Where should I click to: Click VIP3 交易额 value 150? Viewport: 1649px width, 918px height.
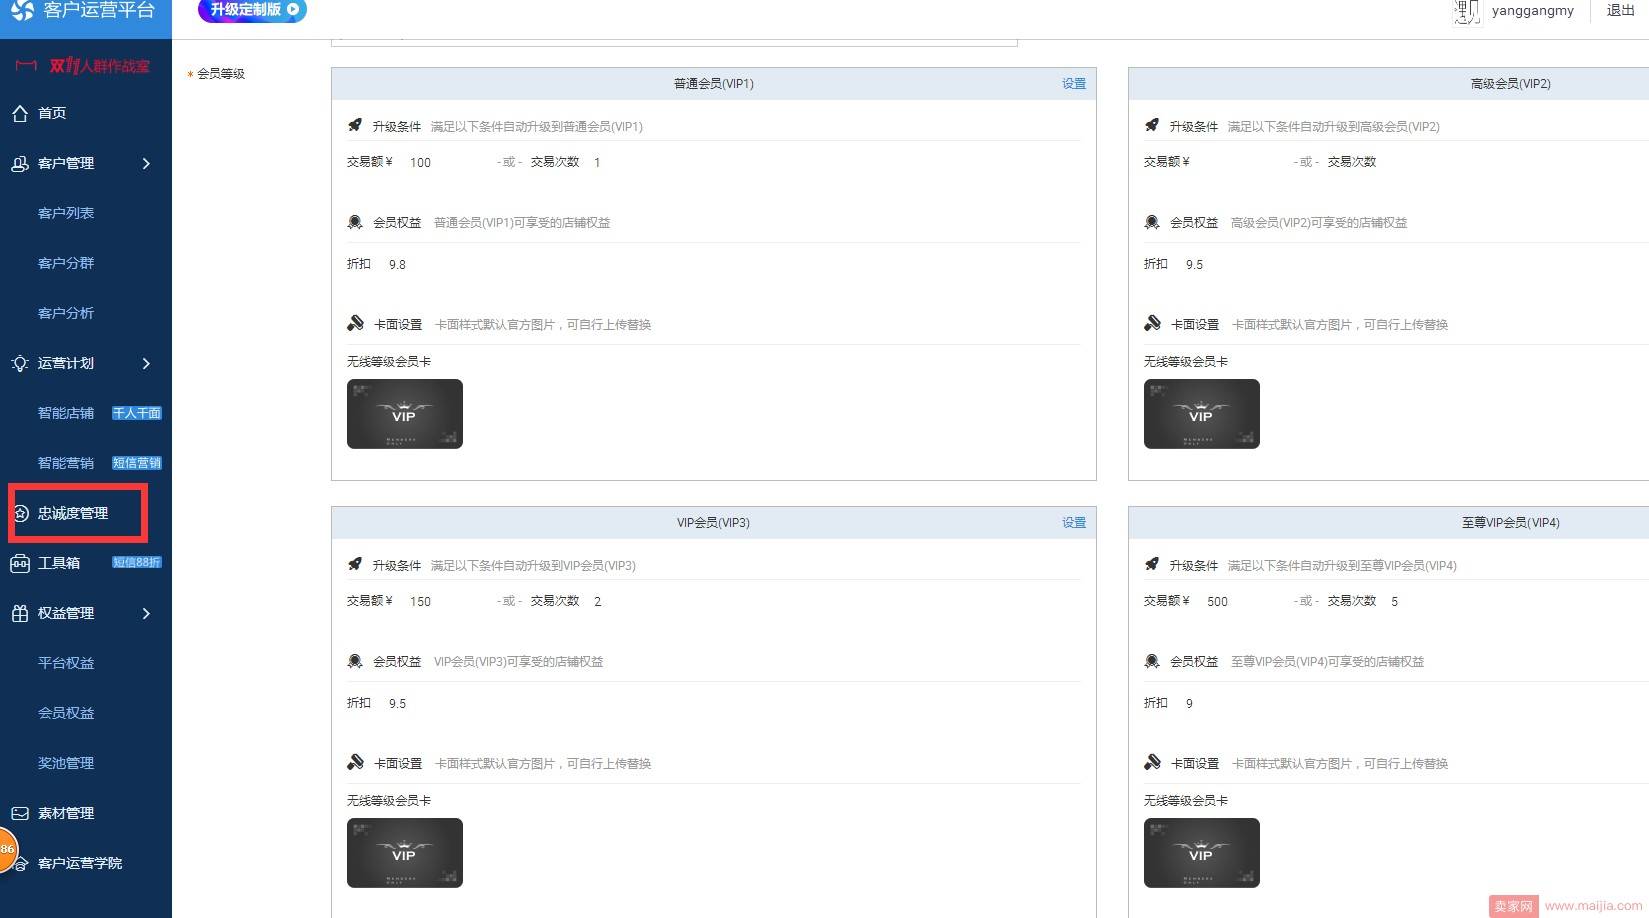click(x=420, y=602)
